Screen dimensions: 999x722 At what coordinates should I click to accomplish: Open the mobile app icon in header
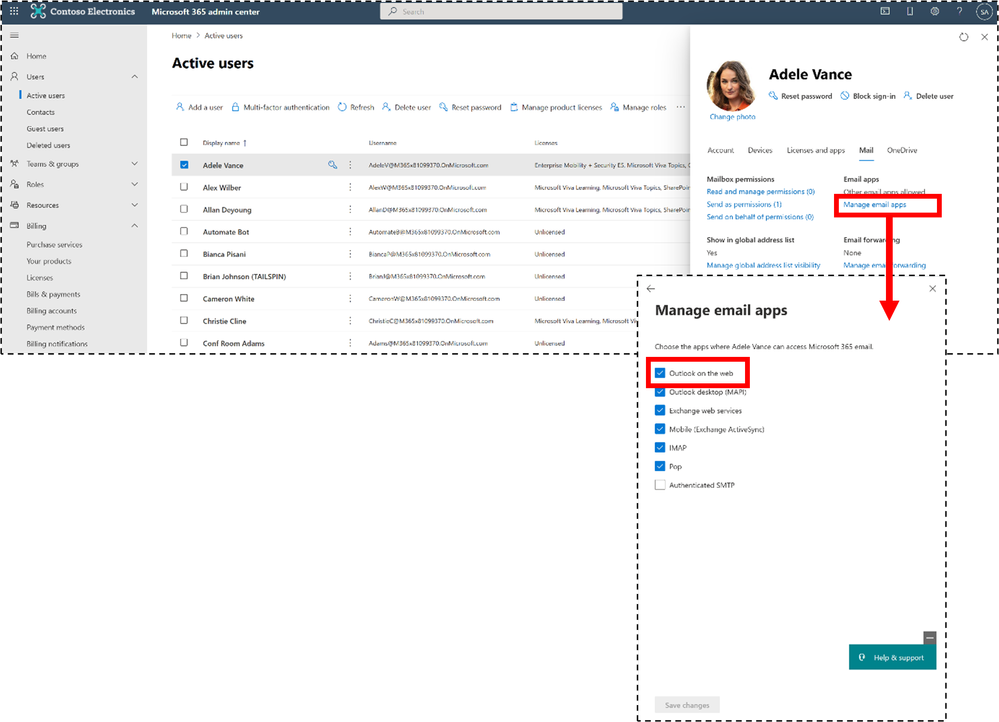click(x=910, y=11)
